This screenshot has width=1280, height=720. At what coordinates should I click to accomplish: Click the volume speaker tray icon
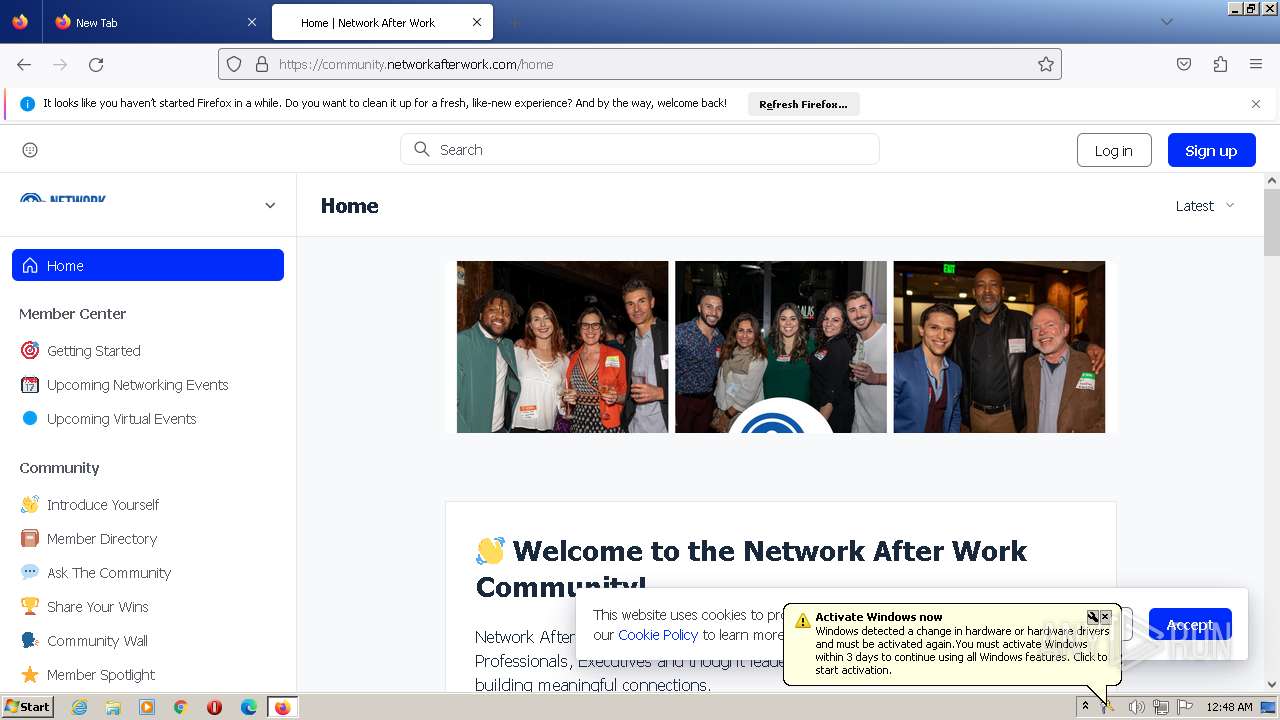[1136, 707]
